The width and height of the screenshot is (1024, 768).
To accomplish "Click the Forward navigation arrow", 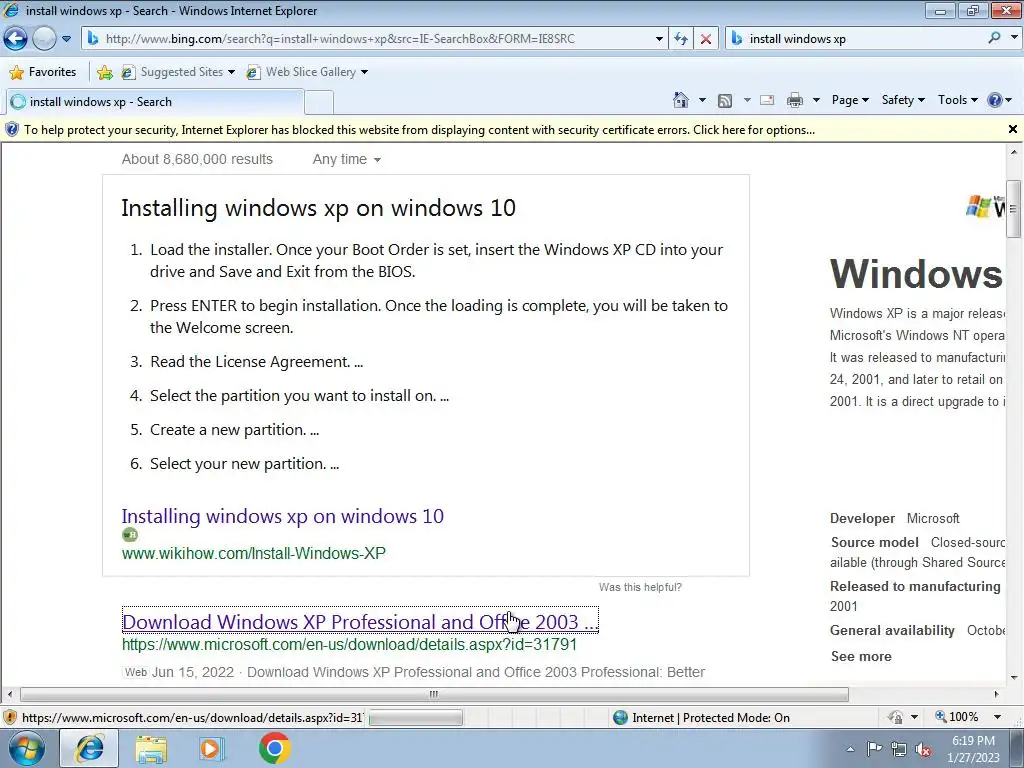I will [44, 39].
